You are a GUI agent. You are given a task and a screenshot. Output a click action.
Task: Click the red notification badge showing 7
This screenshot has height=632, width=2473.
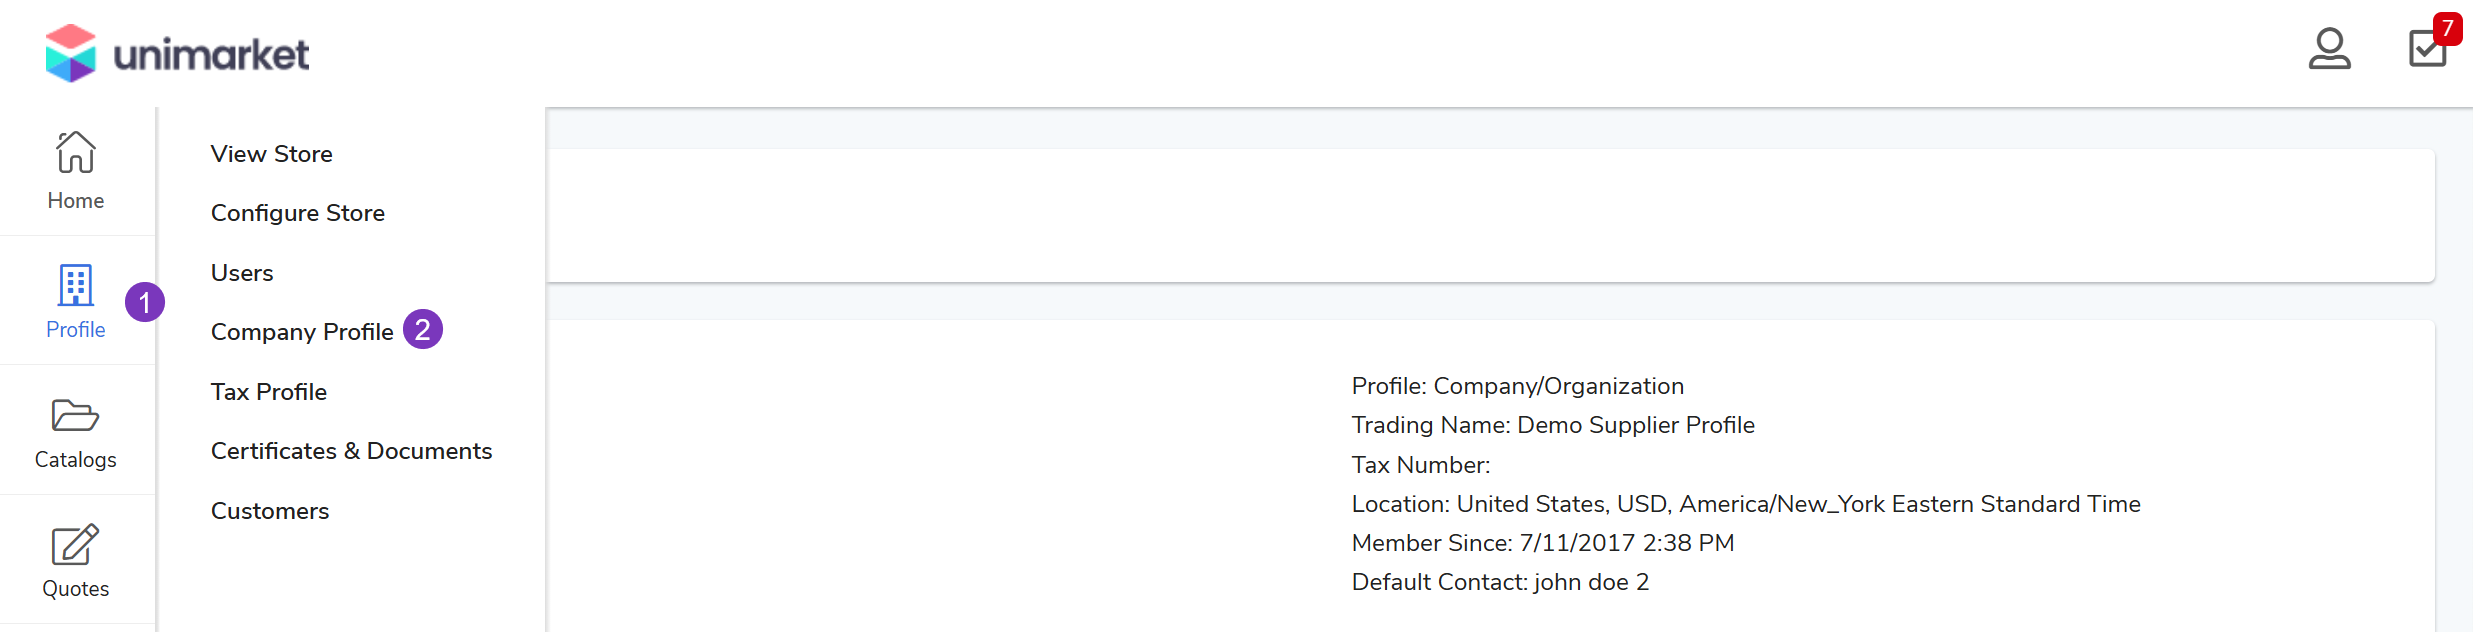click(2447, 28)
